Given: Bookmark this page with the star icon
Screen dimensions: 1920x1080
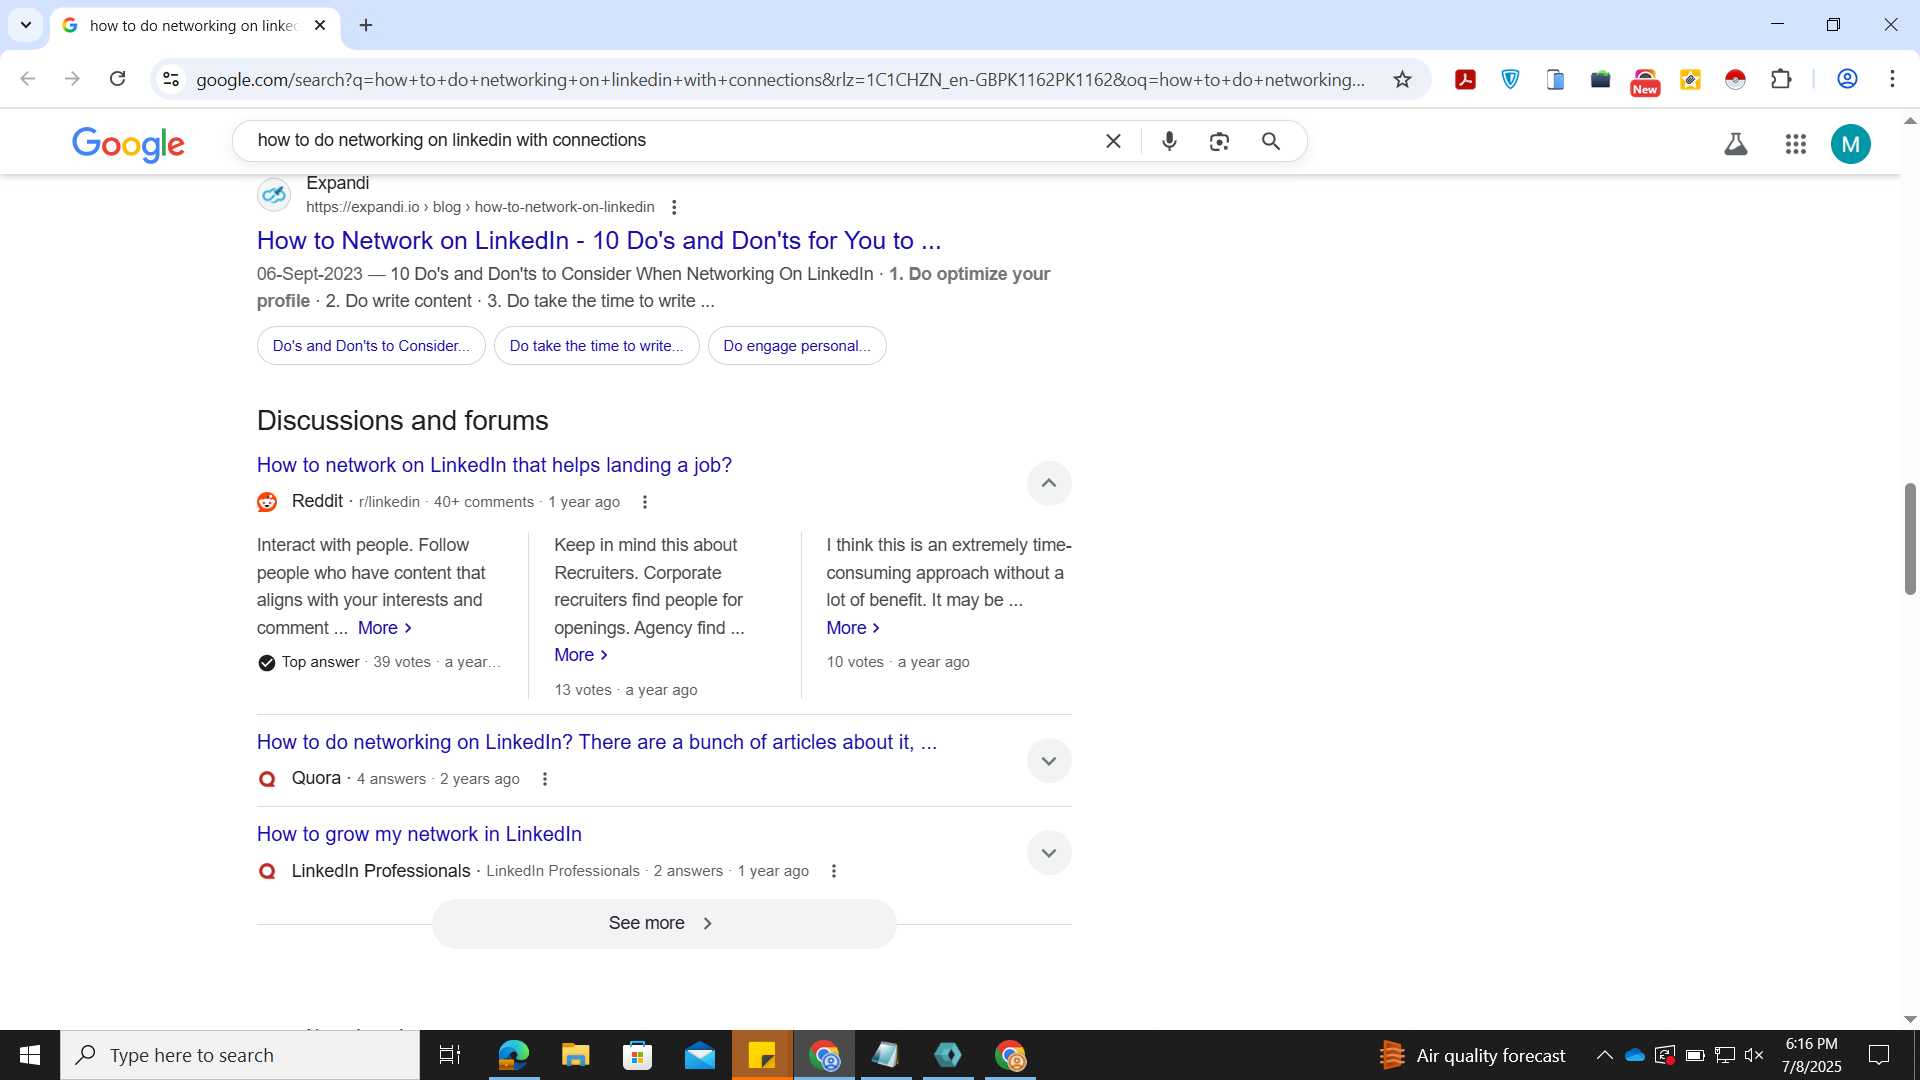Looking at the screenshot, I should (1402, 79).
